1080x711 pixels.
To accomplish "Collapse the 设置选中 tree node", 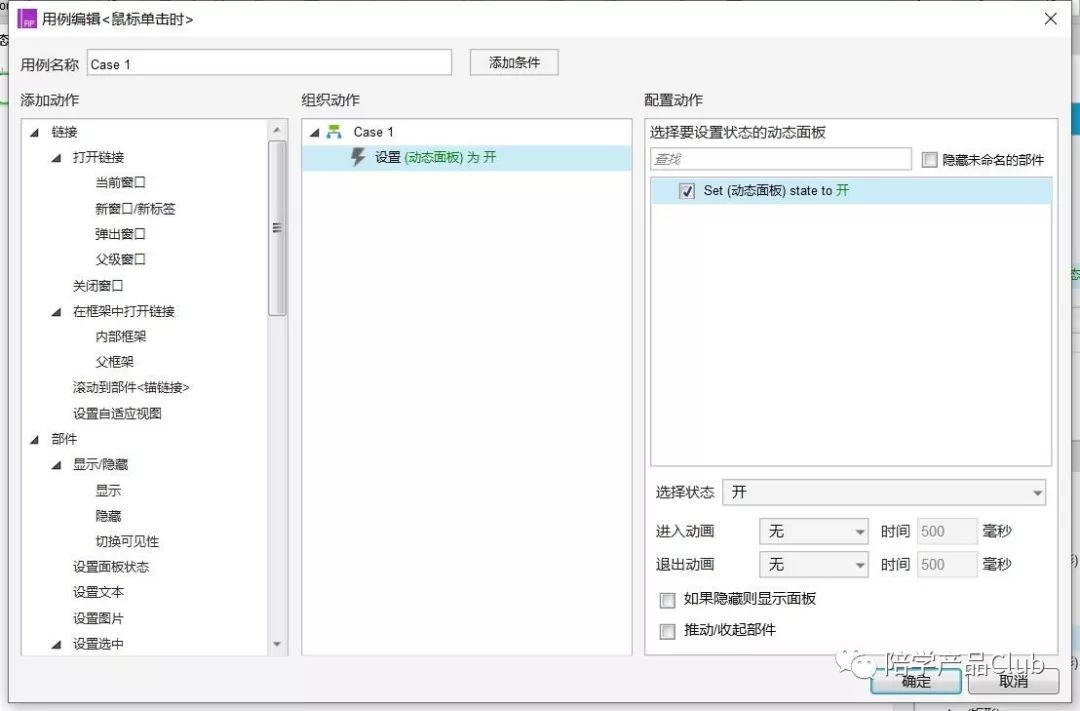I will (x=56, y=644).
